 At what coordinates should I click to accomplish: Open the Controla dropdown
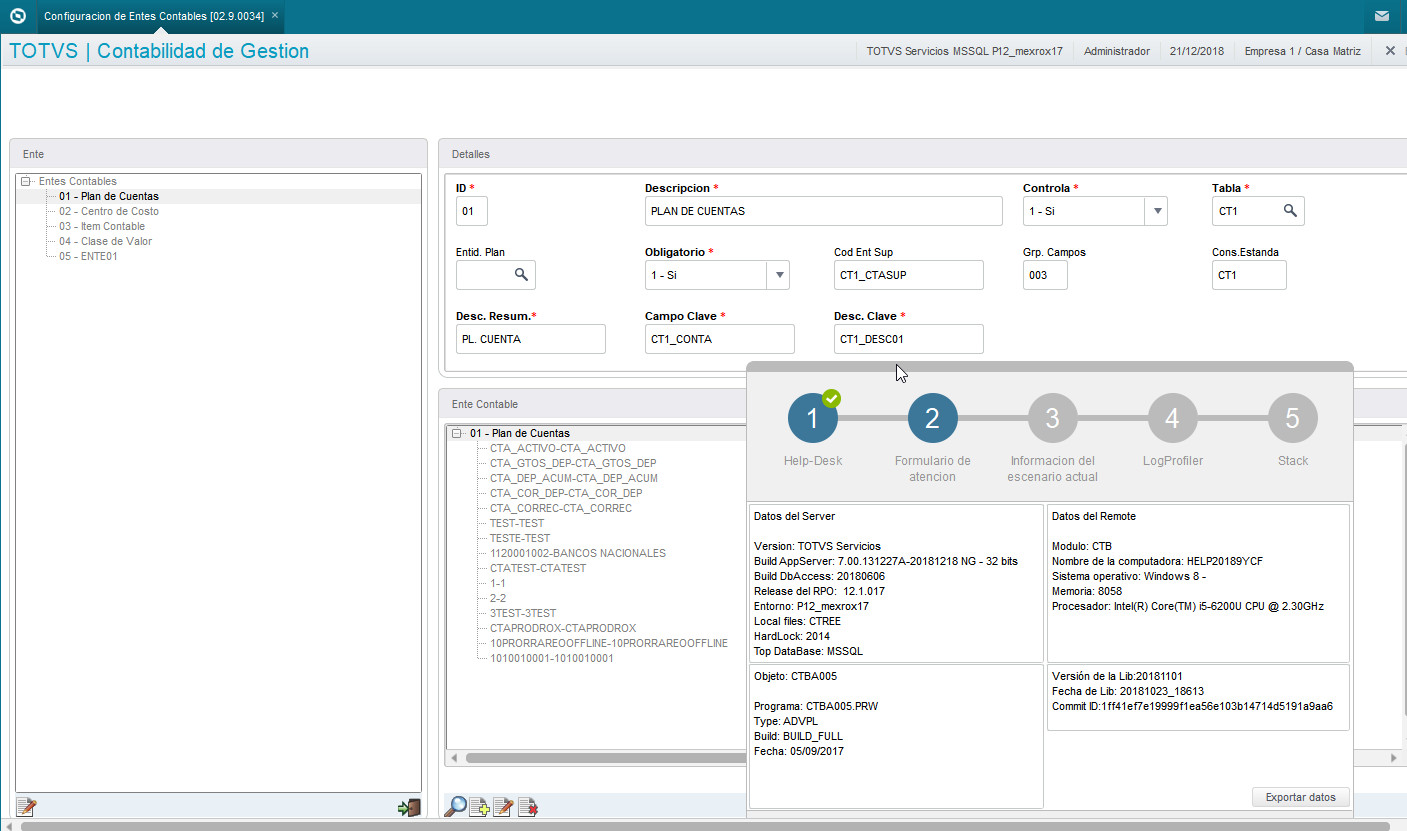[1156, 211]
